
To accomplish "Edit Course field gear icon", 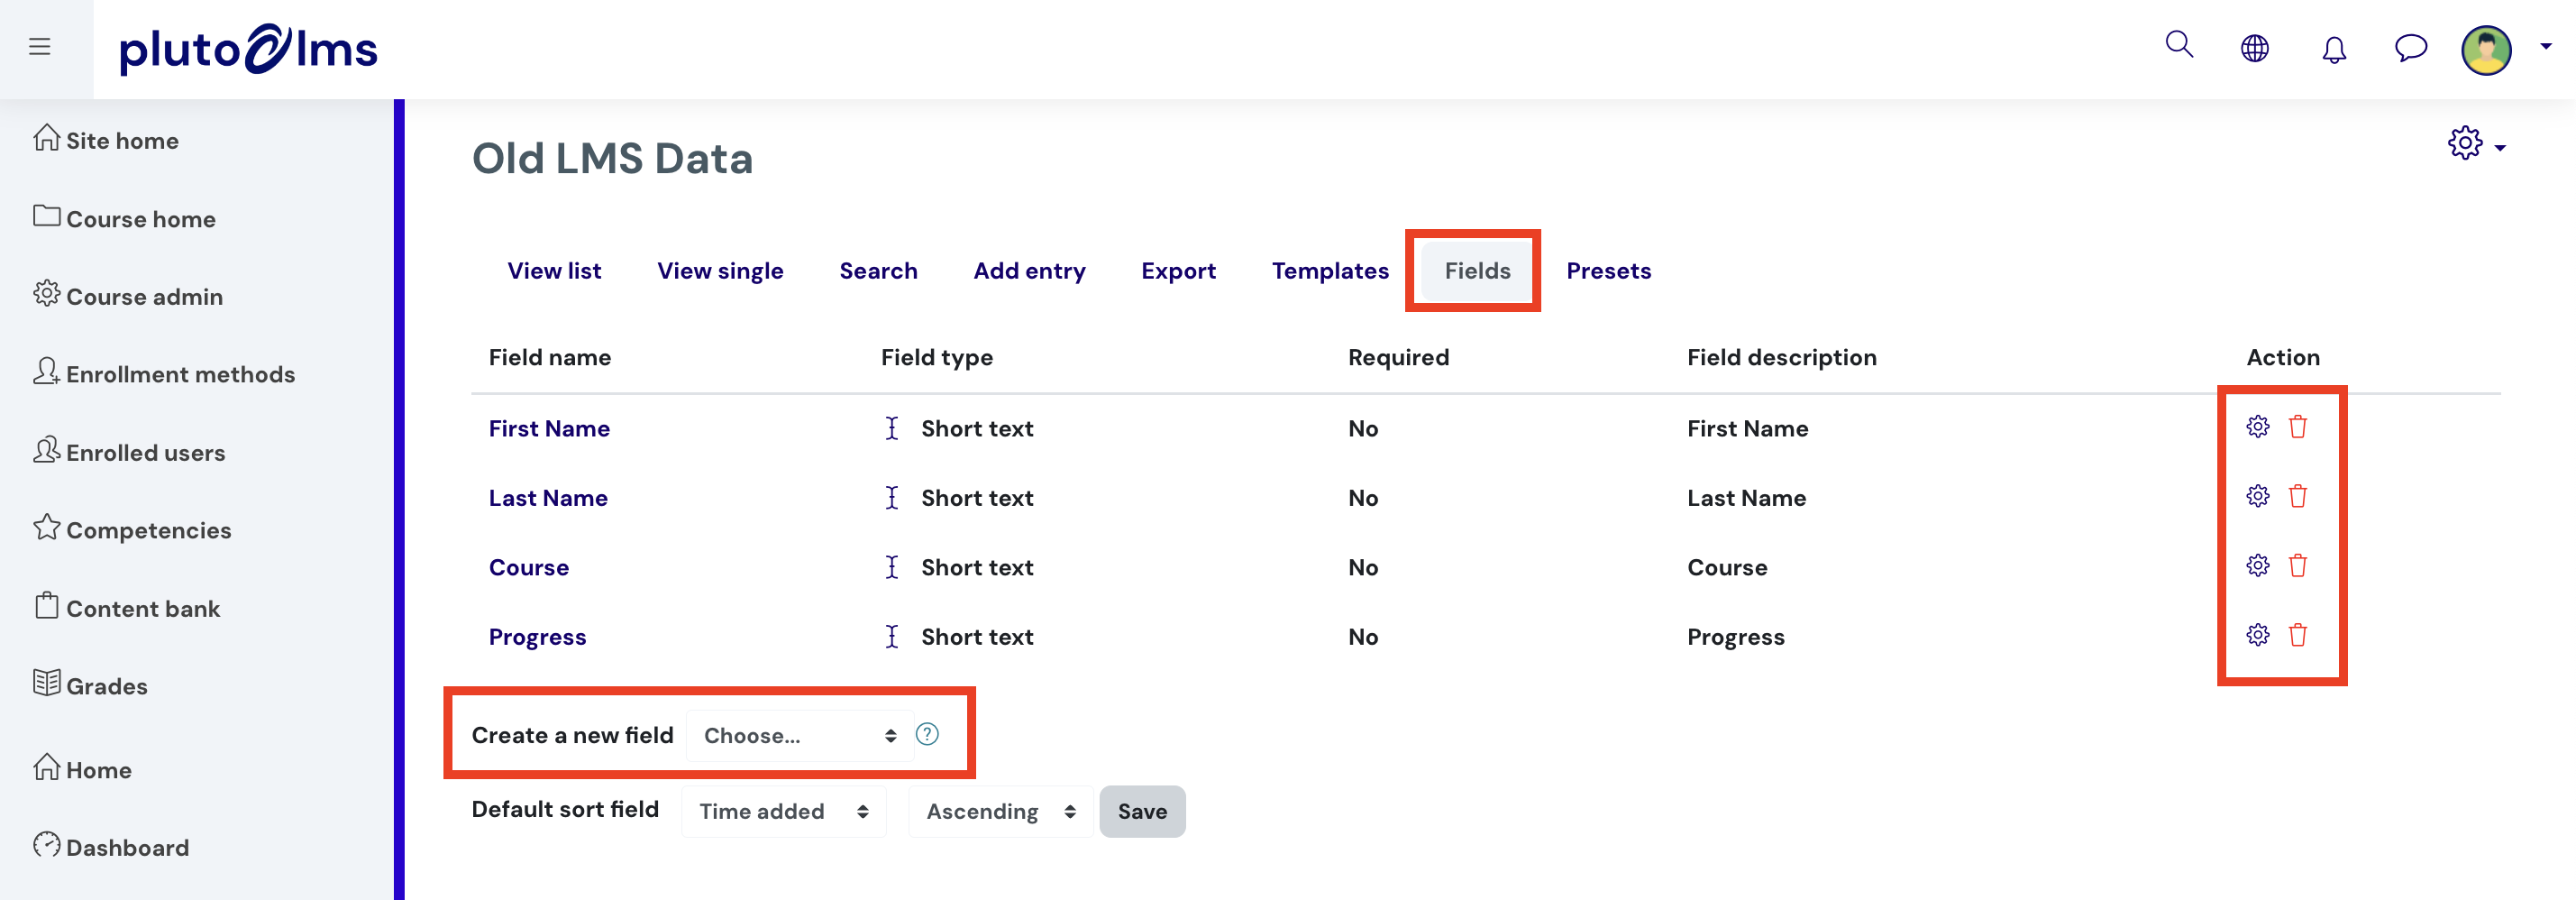I will coord(2257,566).
